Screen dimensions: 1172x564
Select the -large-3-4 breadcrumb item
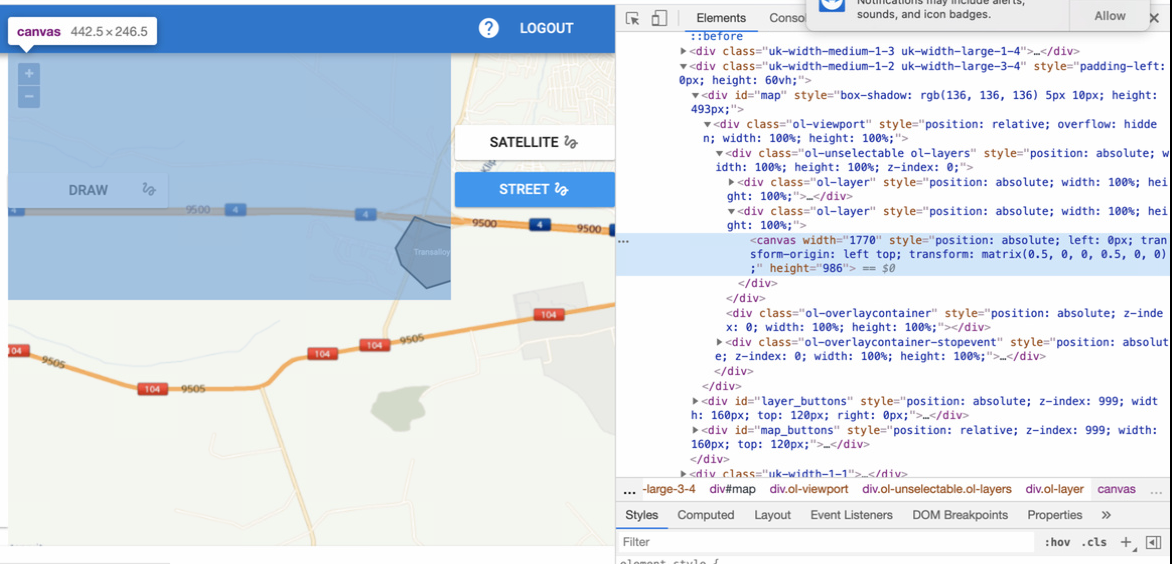pyautogui.click(x=670, y=490)
